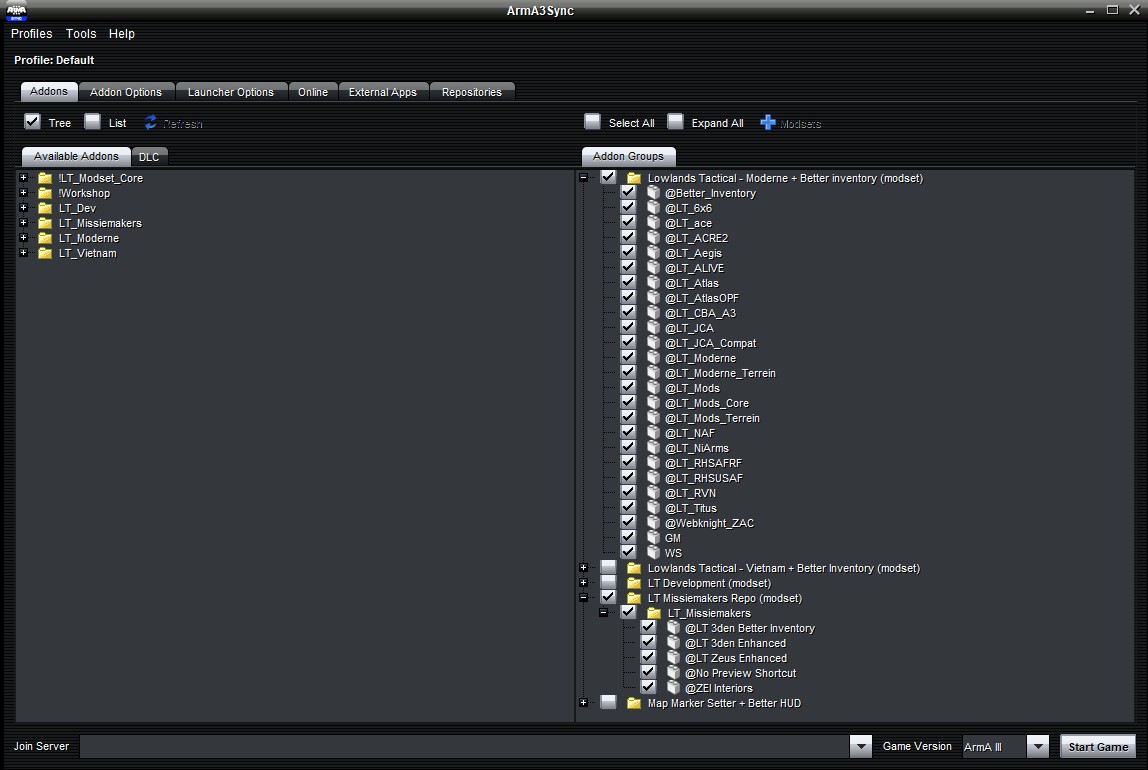This screenshot has width=1148, height=770.
Task: Click the Lowlands Tactical Moderne modset folder icon
Action: point(634,178)
